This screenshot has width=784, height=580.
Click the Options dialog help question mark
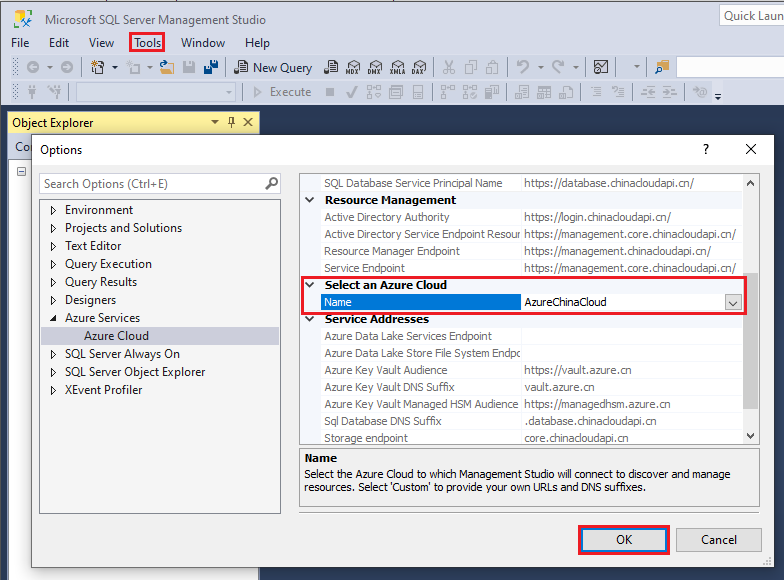(x=706, y=149)
